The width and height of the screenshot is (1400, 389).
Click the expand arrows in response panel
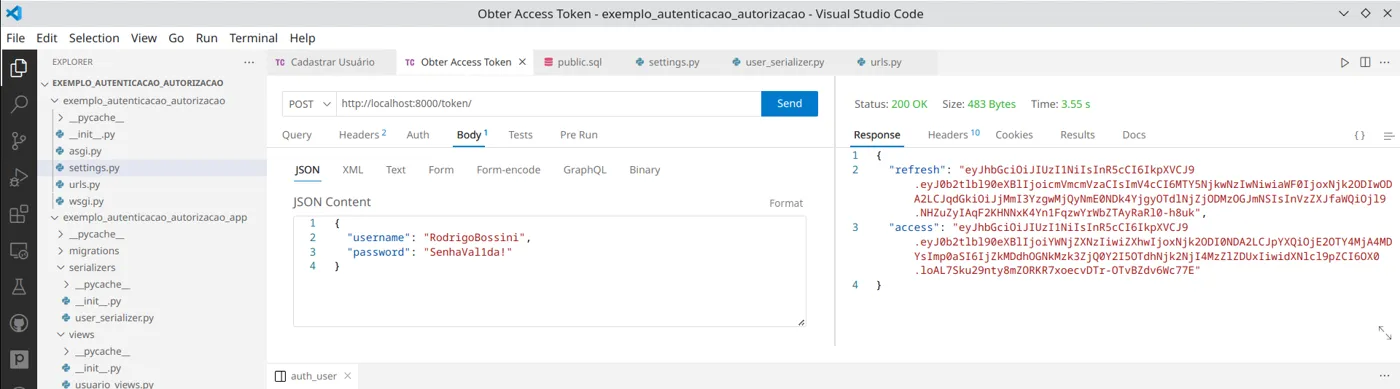[x=1385, y=333]
